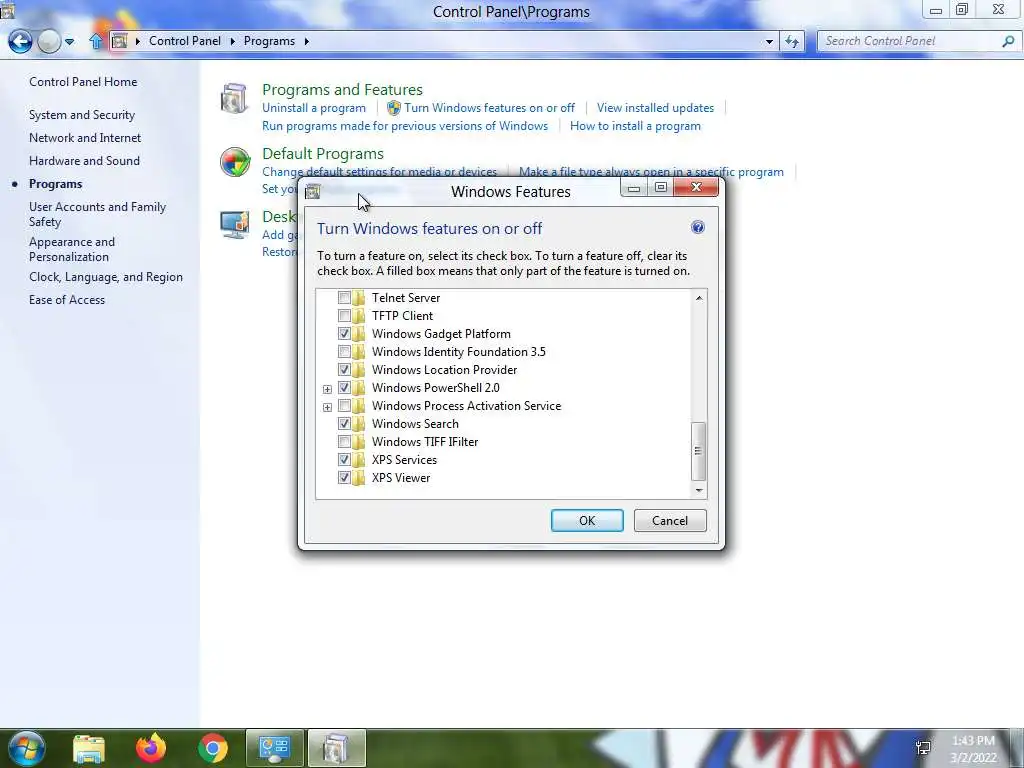
Task: Click Uninstall a program link
Action: click(314, 108)
